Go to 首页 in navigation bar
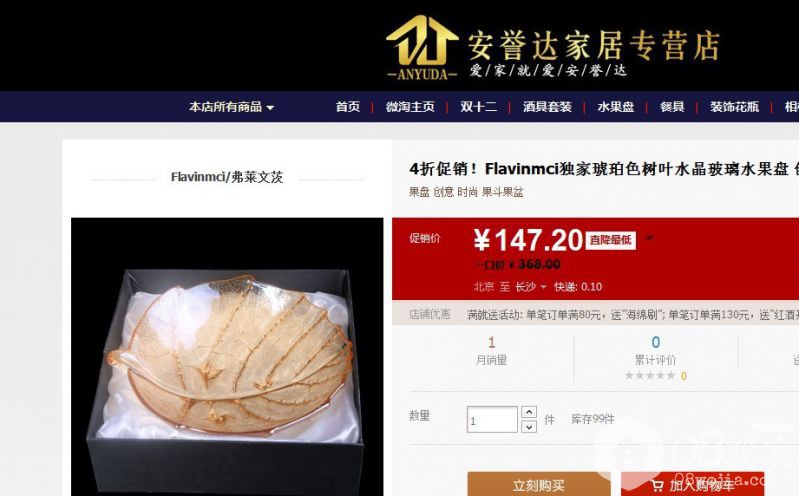Screen dimensions: 799x496 coord(348,107)
